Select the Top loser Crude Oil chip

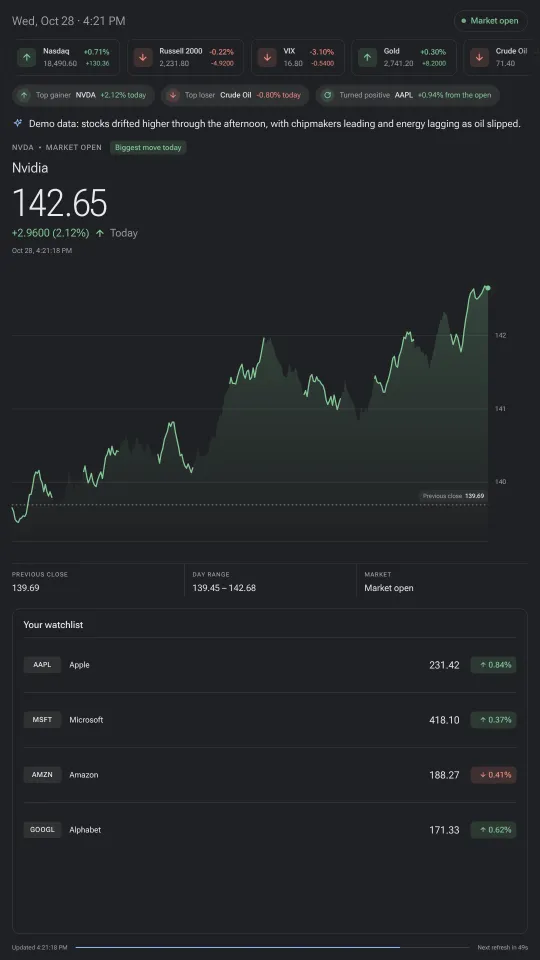(x=235, y=96)
